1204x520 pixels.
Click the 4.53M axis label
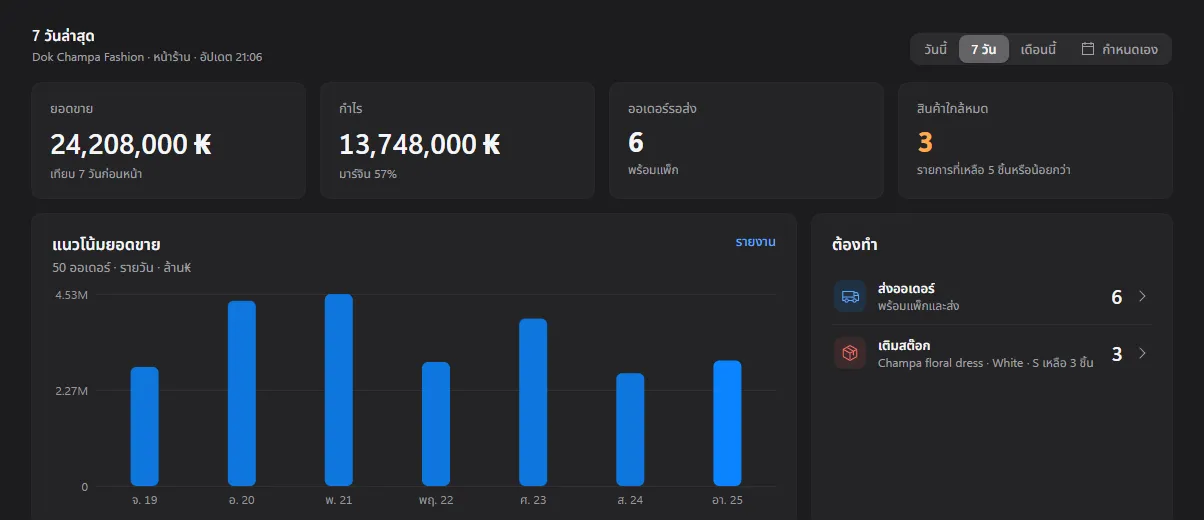[71, 295]
